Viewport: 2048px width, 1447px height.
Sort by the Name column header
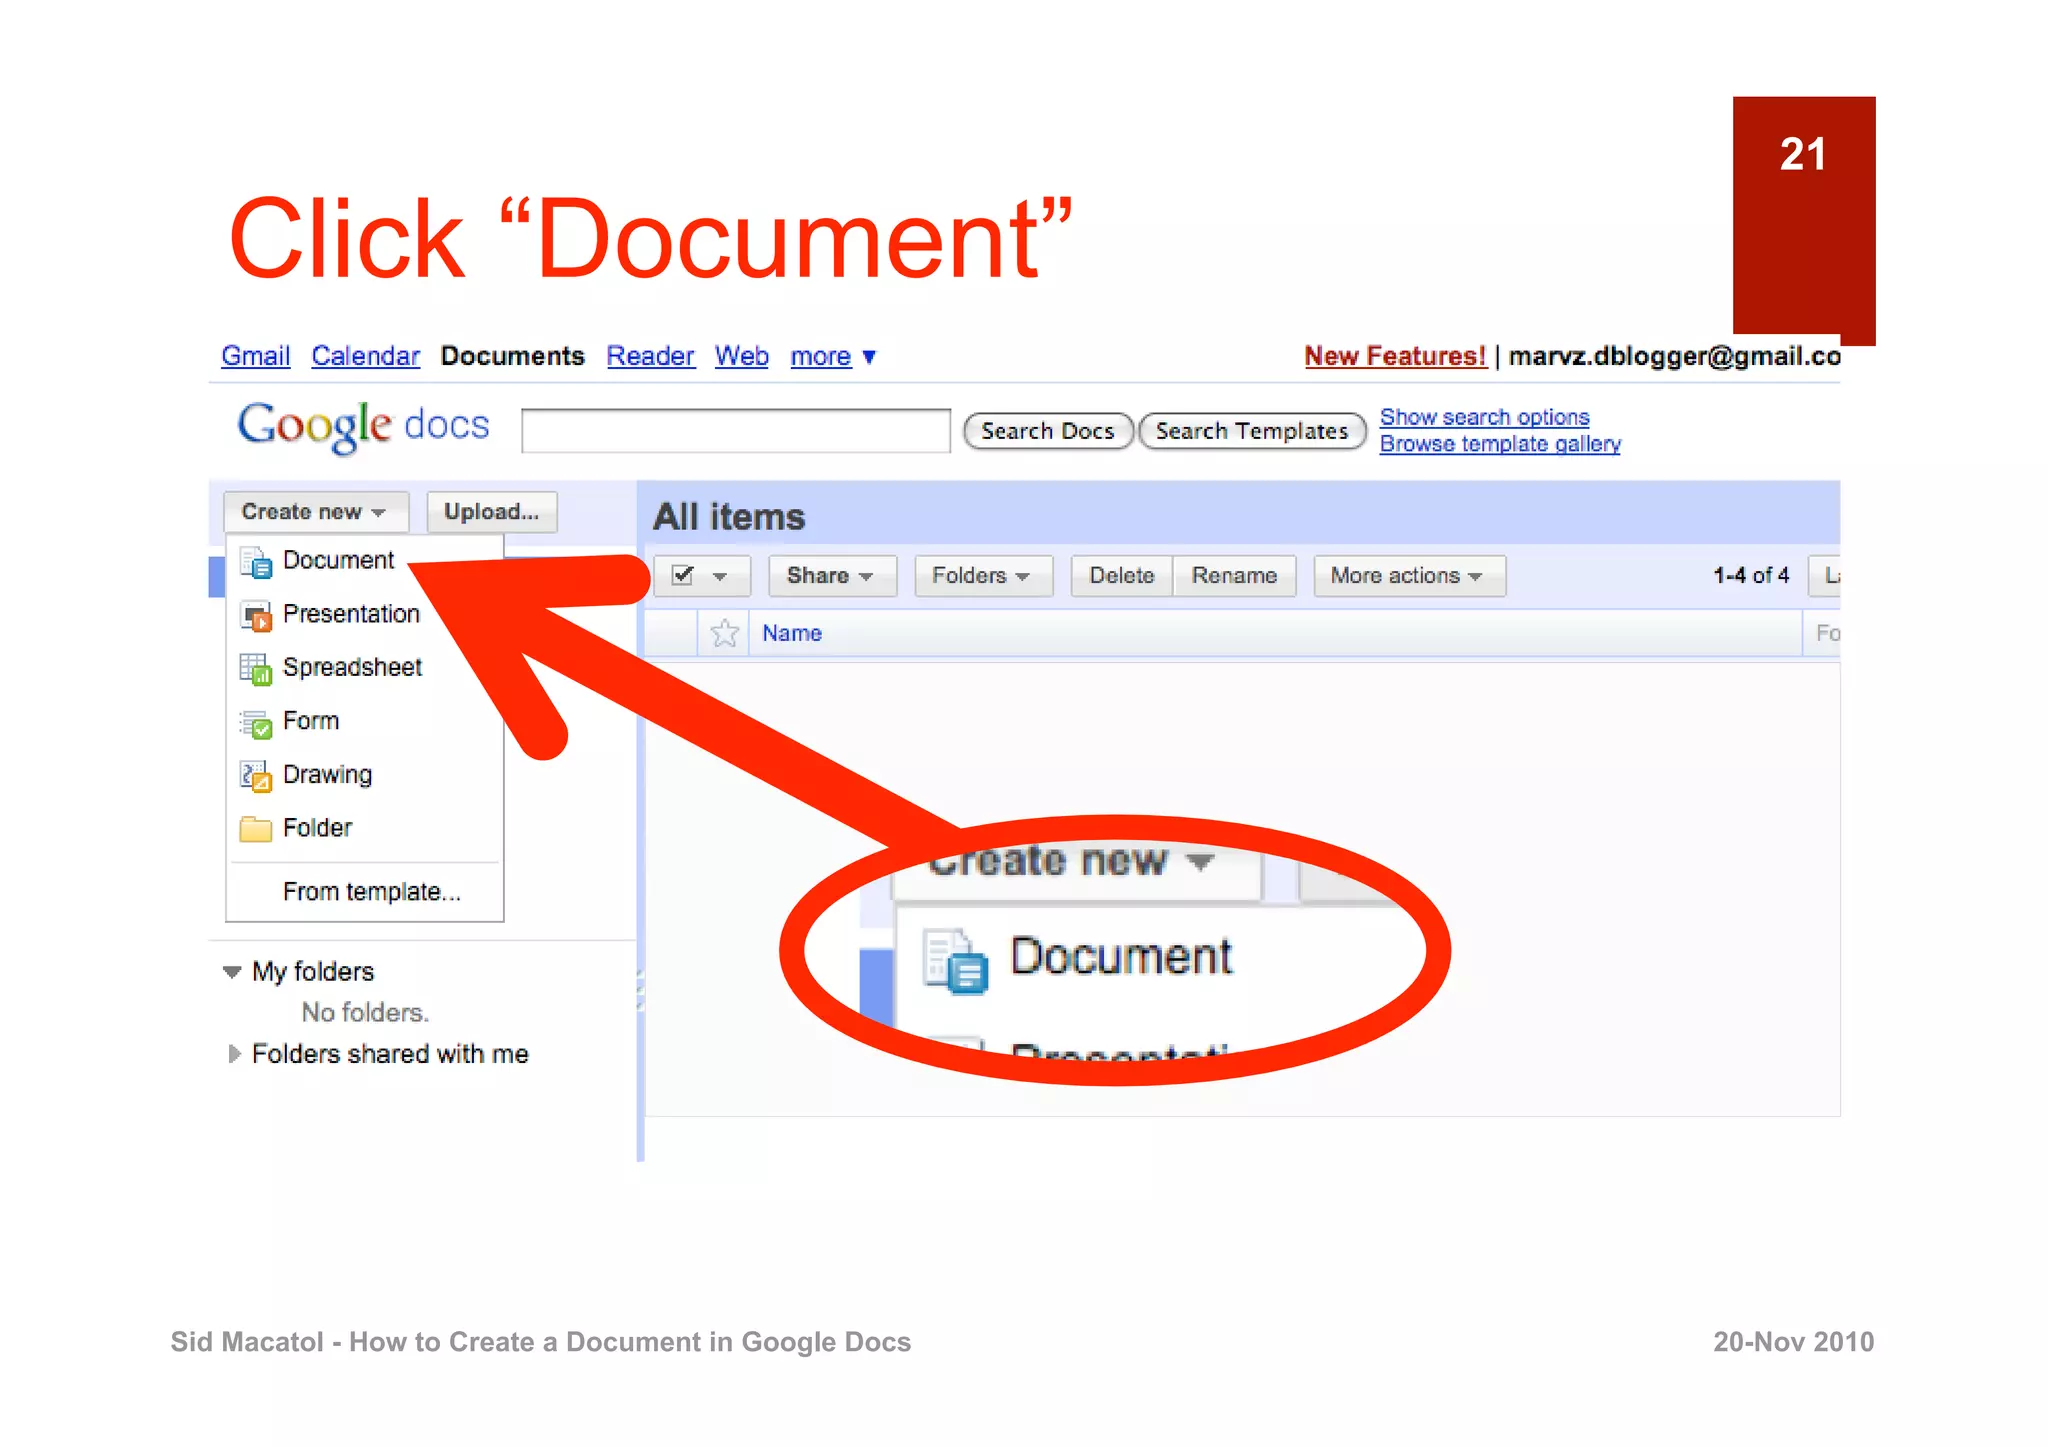click(792, 633)
